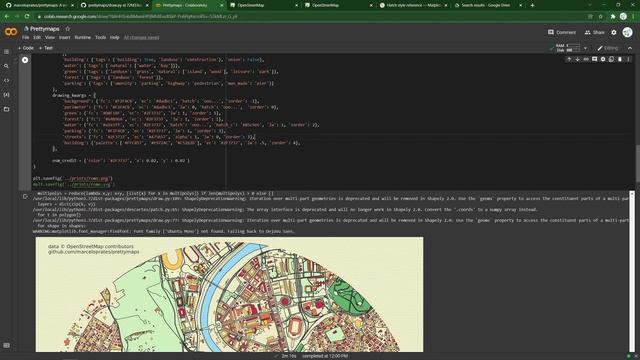Open the Insert menu

[x=64, y=38]
